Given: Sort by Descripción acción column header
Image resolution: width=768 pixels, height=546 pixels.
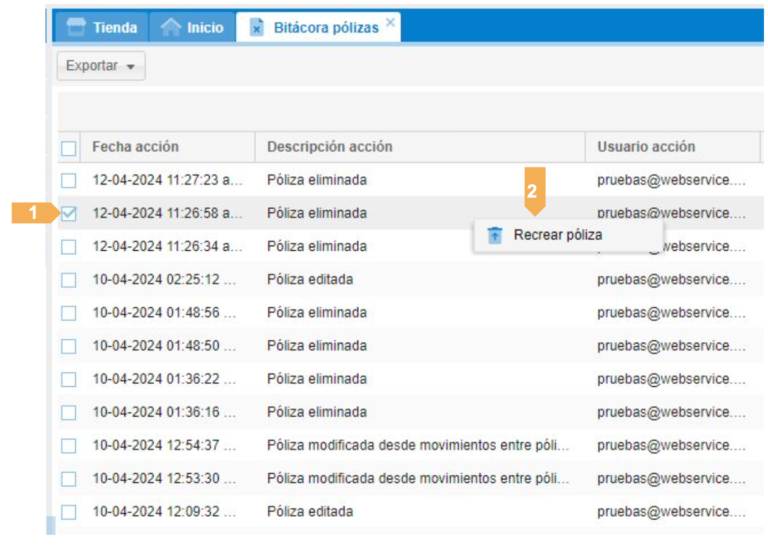Looking at the screenshot, I should point(329,147).
